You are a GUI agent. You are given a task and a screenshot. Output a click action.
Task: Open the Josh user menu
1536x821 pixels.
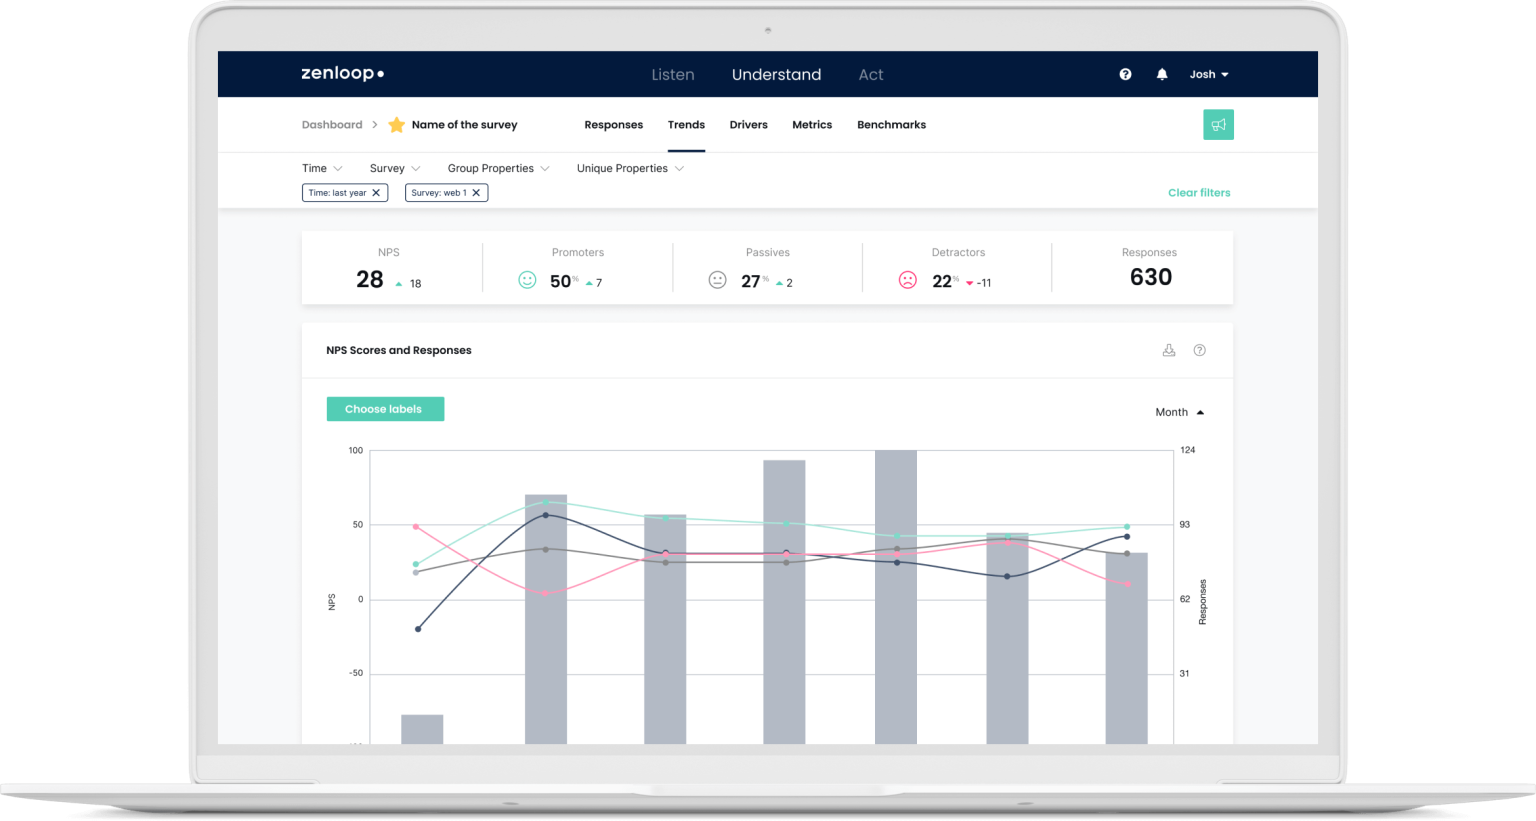(x=1208, y=74)
